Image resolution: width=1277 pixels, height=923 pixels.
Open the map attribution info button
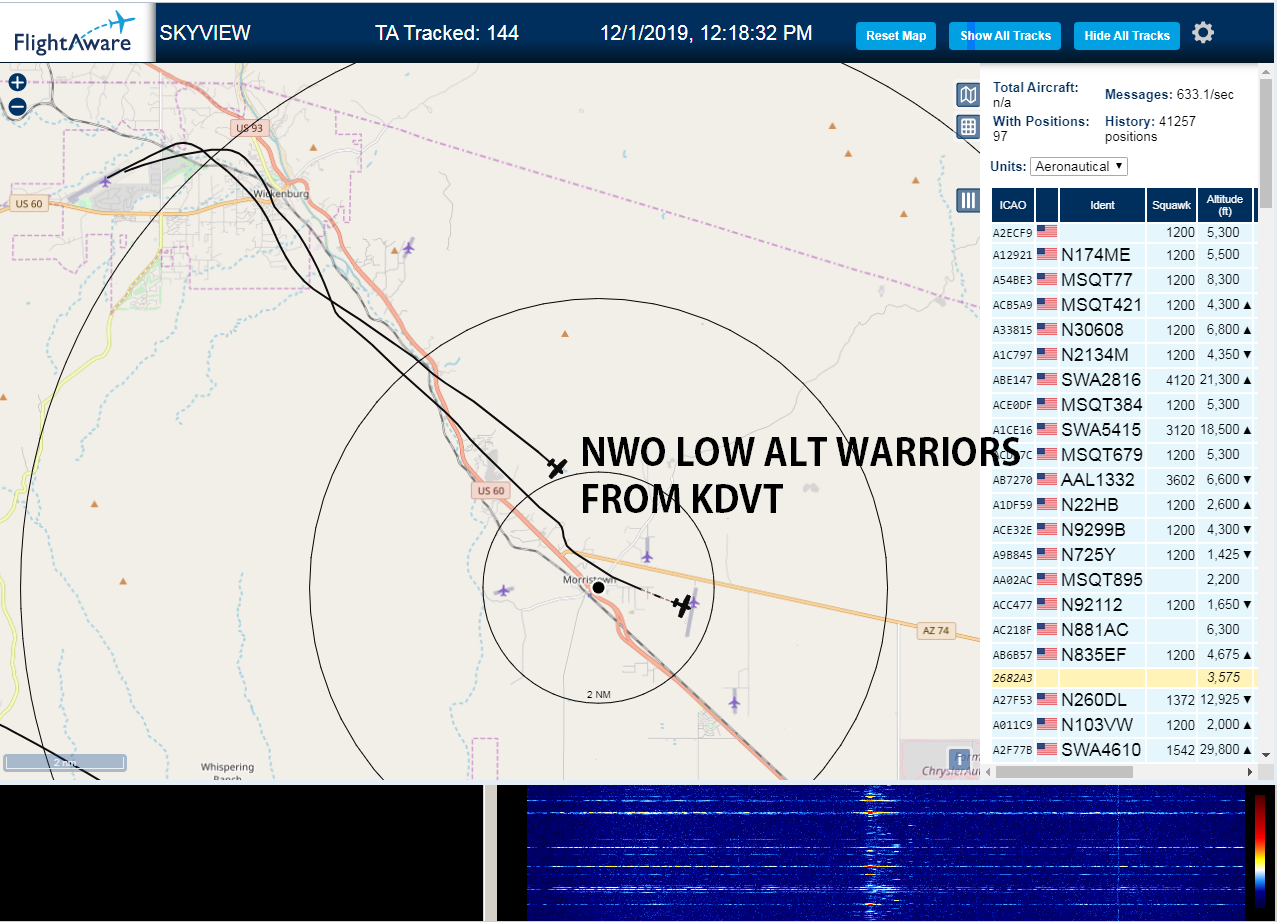(x=959, y=759)
